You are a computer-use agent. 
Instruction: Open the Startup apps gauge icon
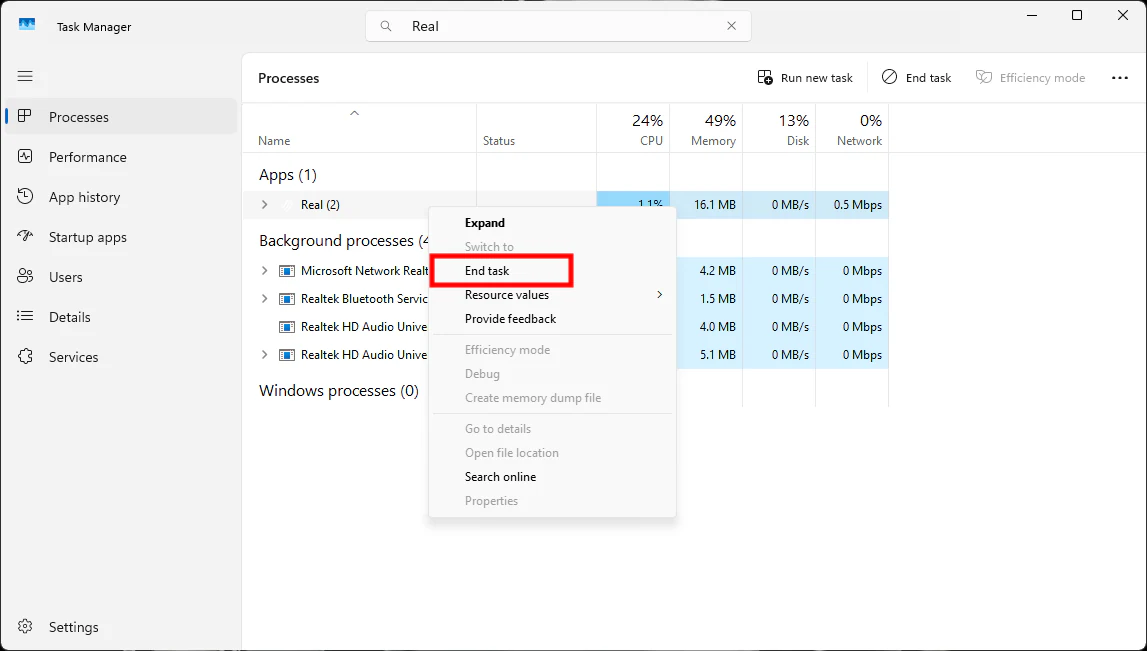(25, 236)
